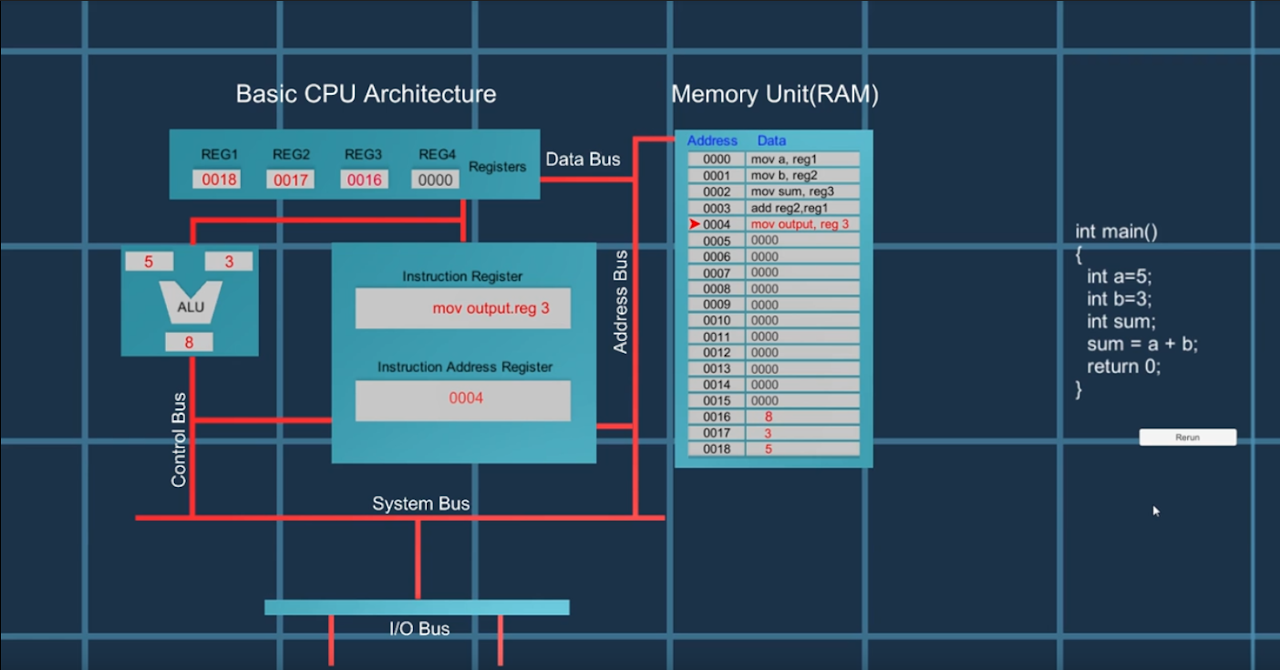This screenshot has height=670, width=1280.
Task: Click REG3 value 0016
Action: pos(364,180)
